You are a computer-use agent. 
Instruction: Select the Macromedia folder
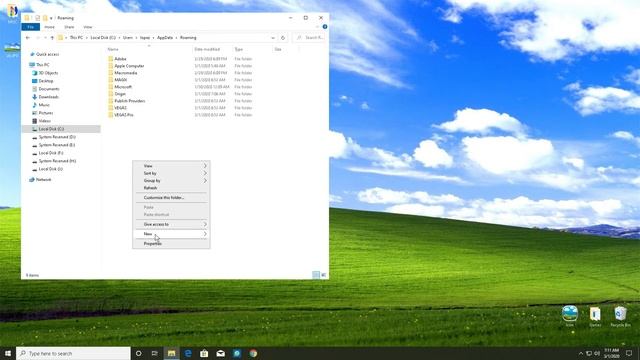click(126, 73)
